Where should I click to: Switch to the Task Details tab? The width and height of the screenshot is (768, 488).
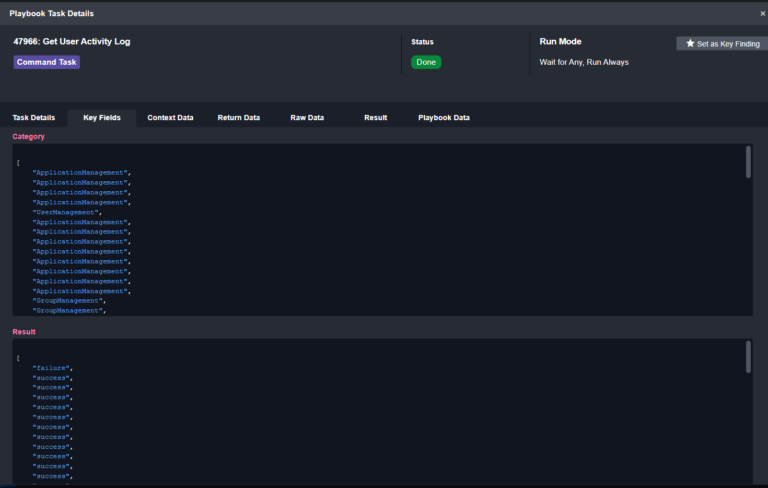33,117
